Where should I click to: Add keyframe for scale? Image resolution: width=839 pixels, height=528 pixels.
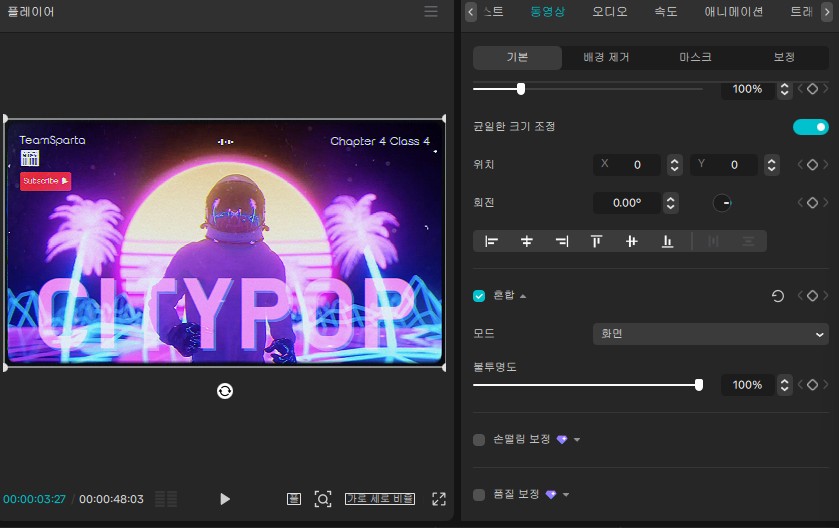pyautogui.click(x=812, y=89)
